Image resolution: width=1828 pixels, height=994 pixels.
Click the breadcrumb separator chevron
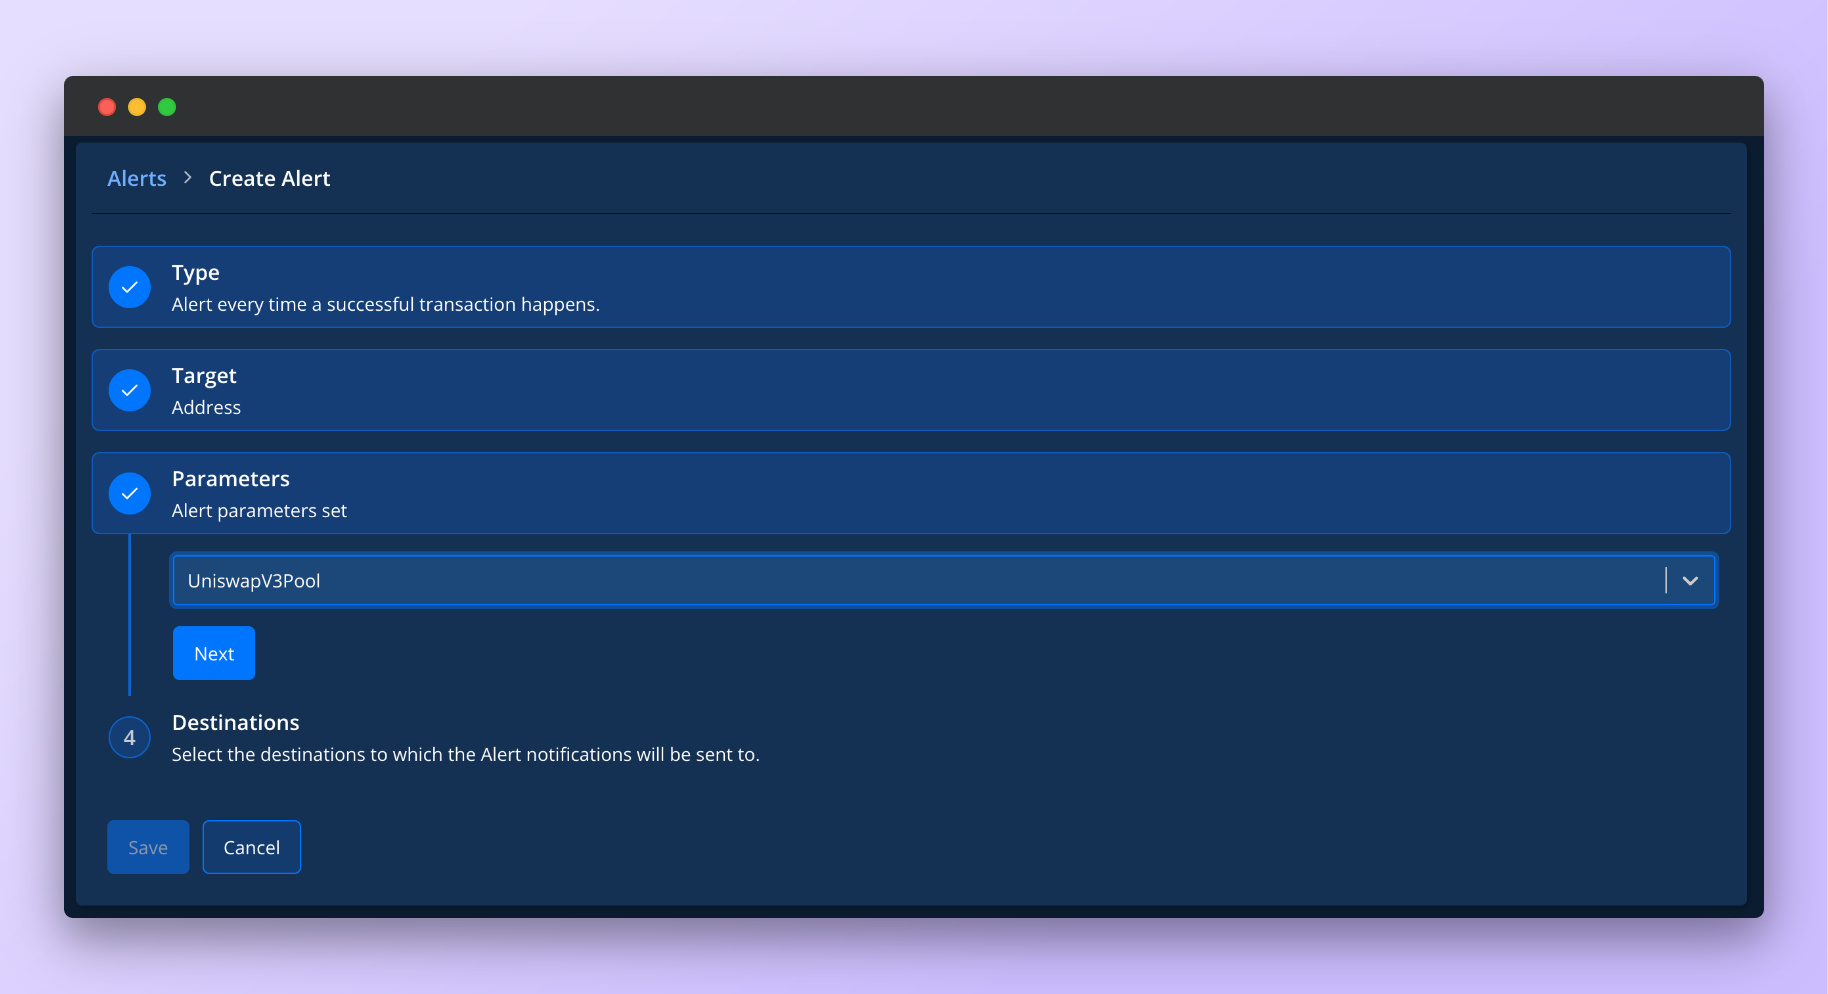click(x=187, y=178)
